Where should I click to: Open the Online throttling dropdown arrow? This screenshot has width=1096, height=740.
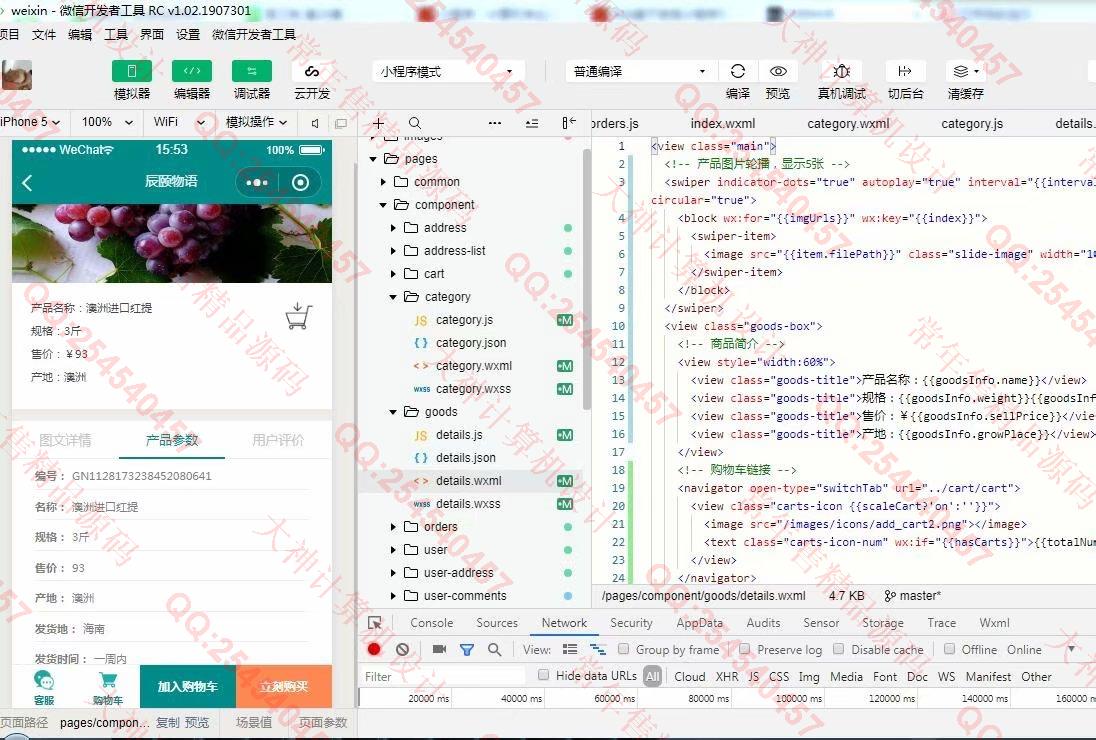point(1072,649)
